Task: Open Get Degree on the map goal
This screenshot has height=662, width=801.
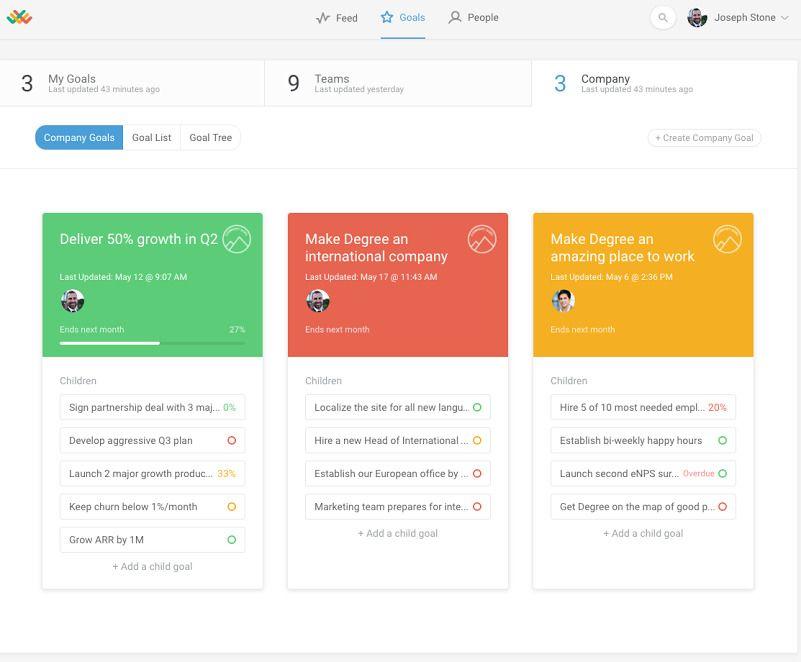Action: point(643,507)
